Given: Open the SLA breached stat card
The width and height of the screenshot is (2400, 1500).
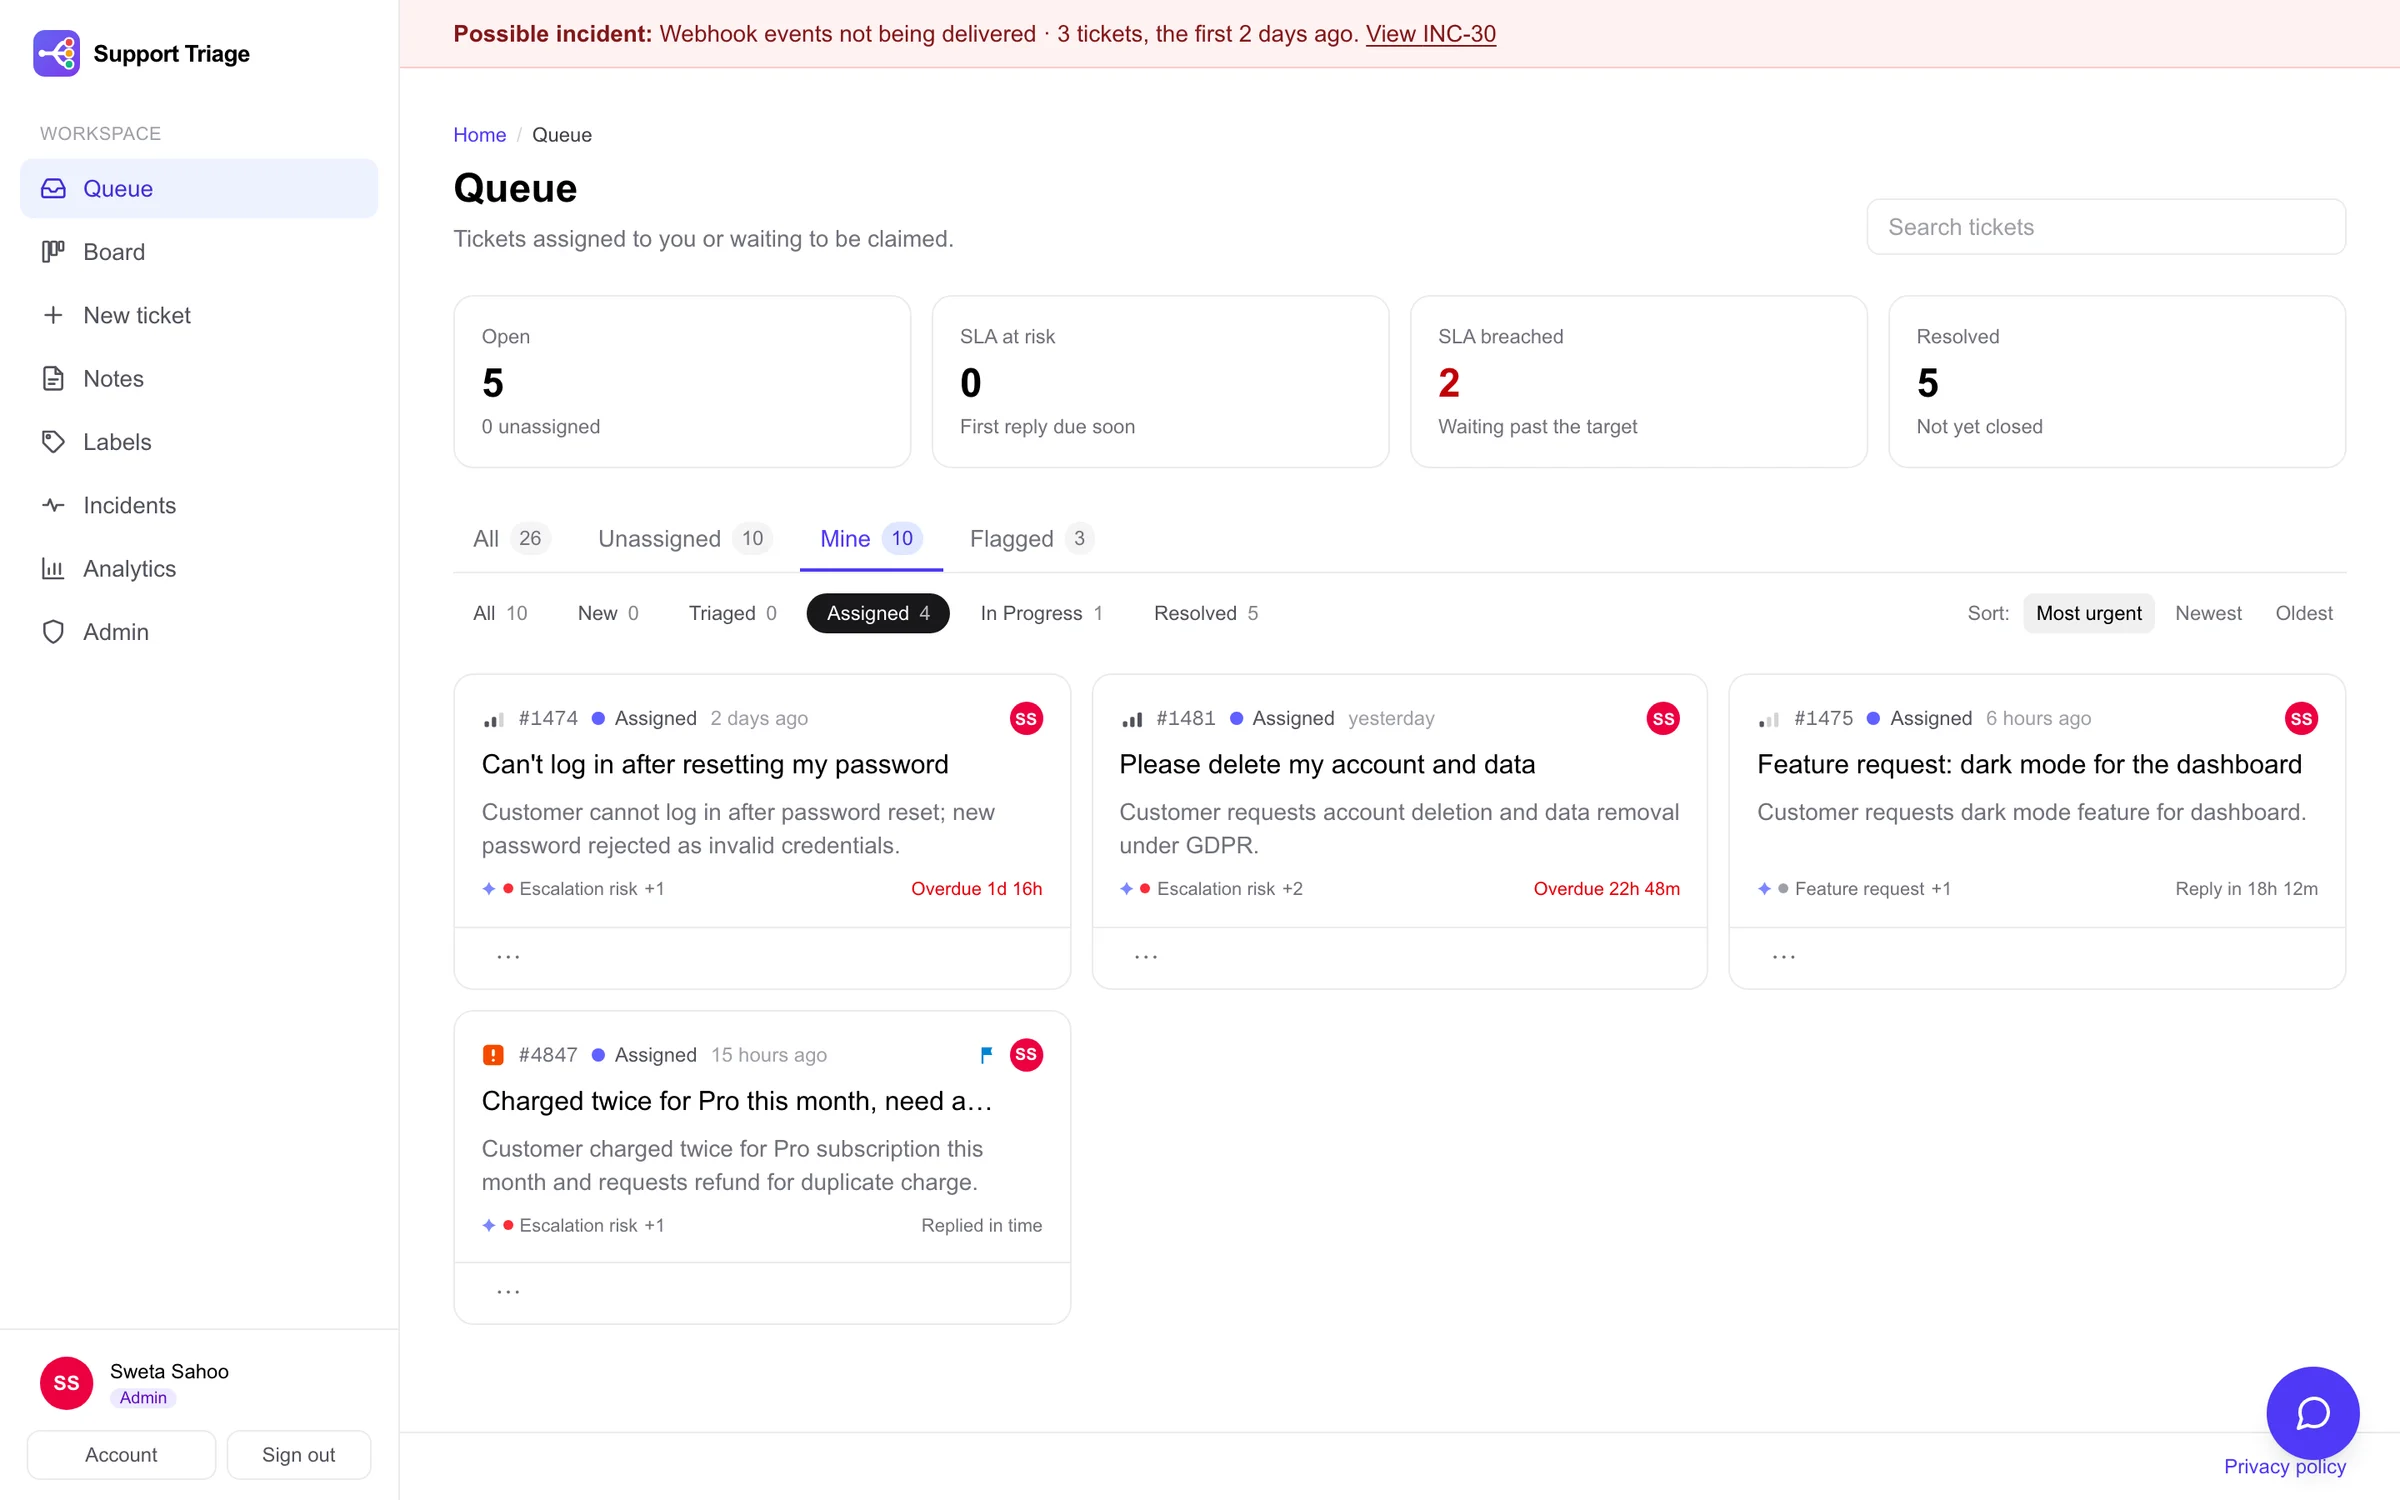Looking at the screenshot, I should point(1638,381).
